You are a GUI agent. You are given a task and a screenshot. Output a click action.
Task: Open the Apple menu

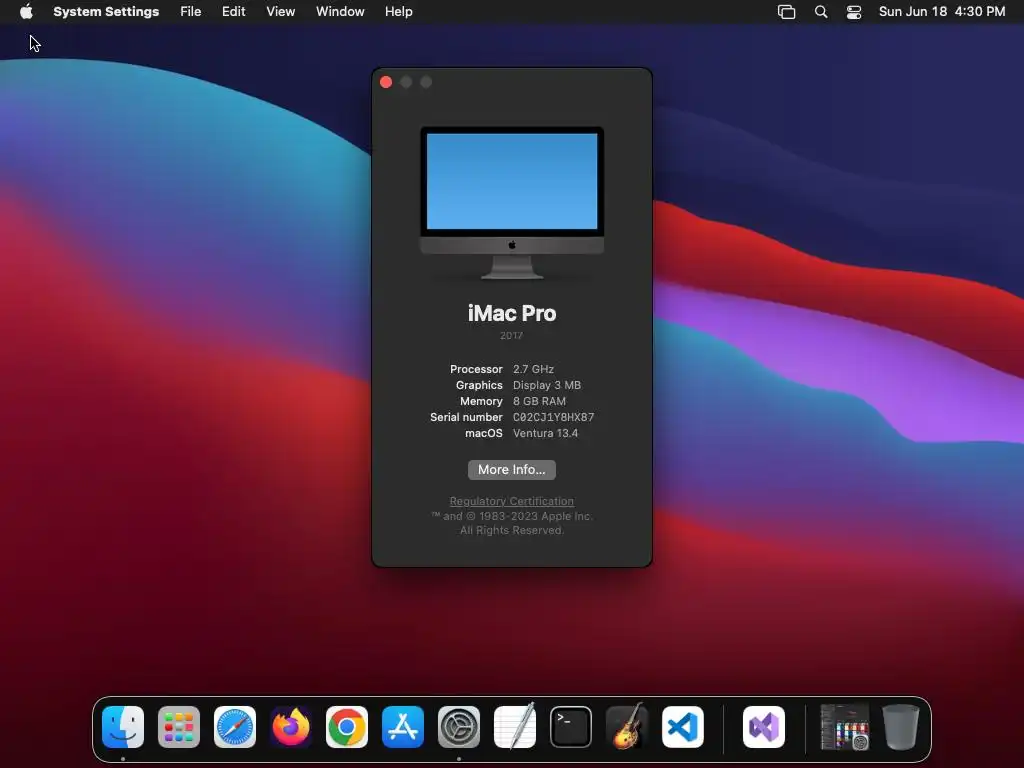pos(26,12)
